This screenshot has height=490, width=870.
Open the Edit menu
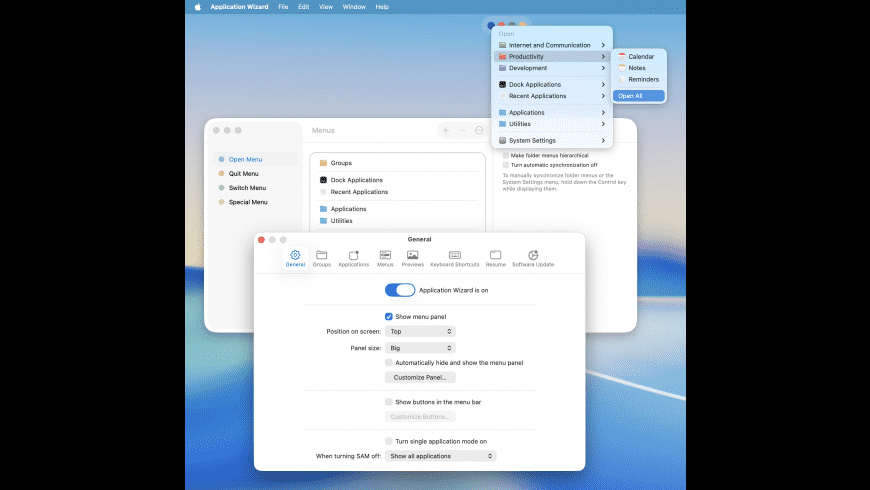(x=304, y=7)
